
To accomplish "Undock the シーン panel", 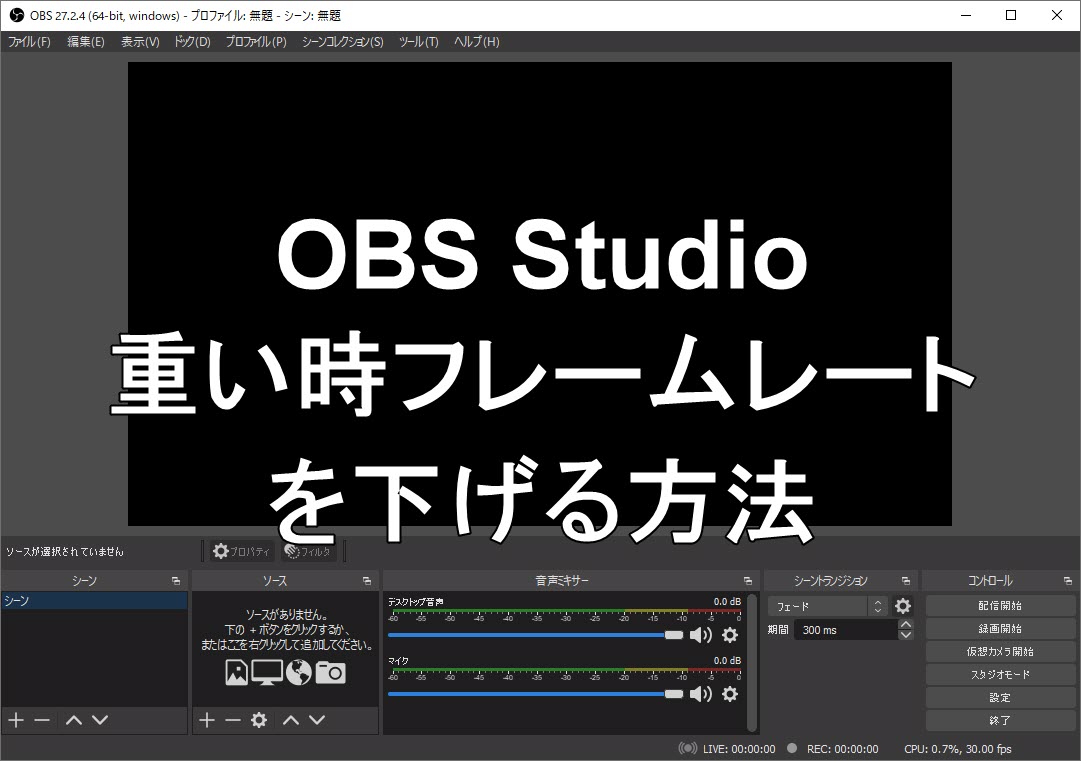I will click(x=176, y=581).
